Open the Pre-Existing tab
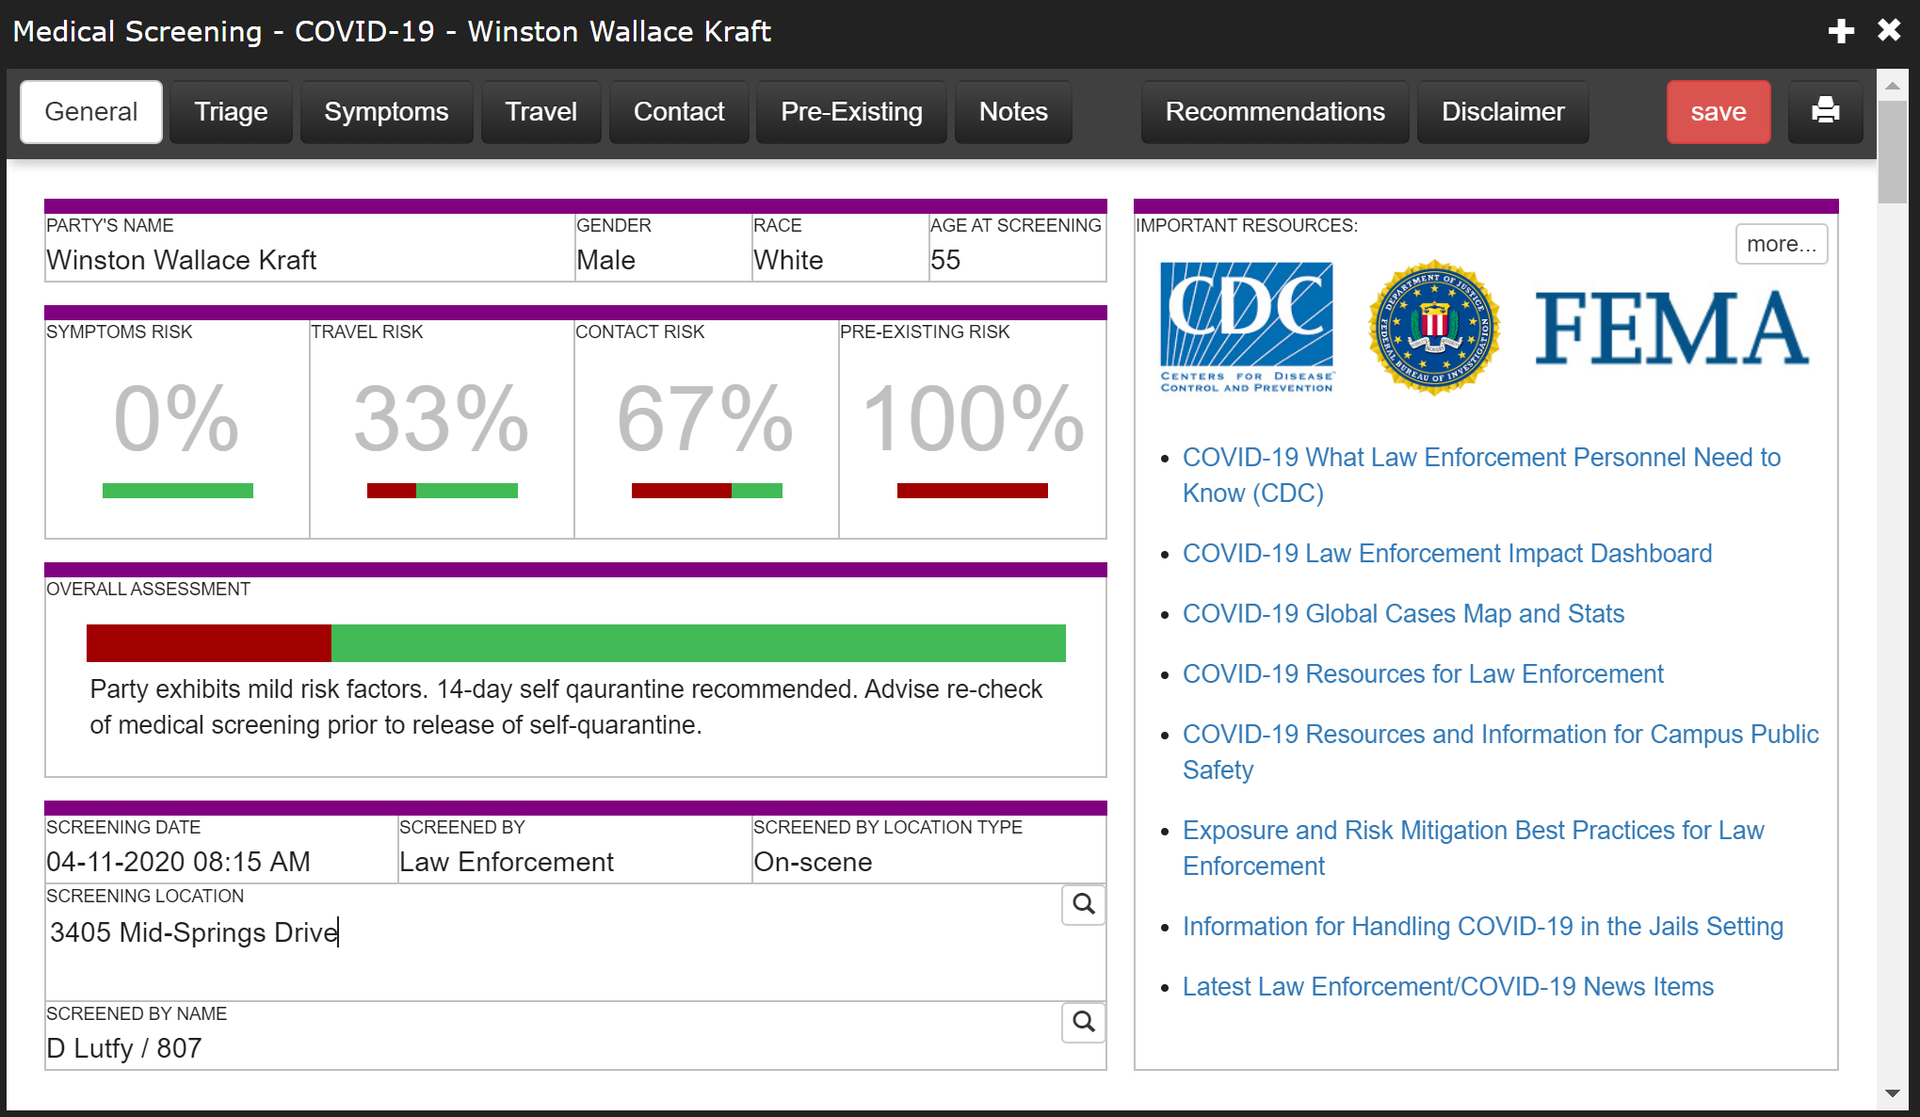The image size is (1920, 1117). 851,111
